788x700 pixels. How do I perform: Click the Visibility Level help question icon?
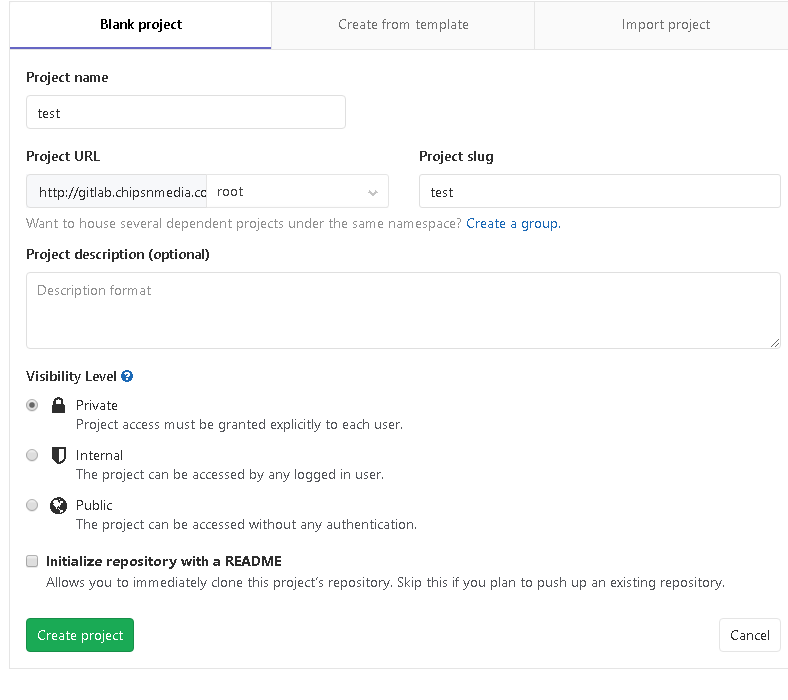coord(127,377)
